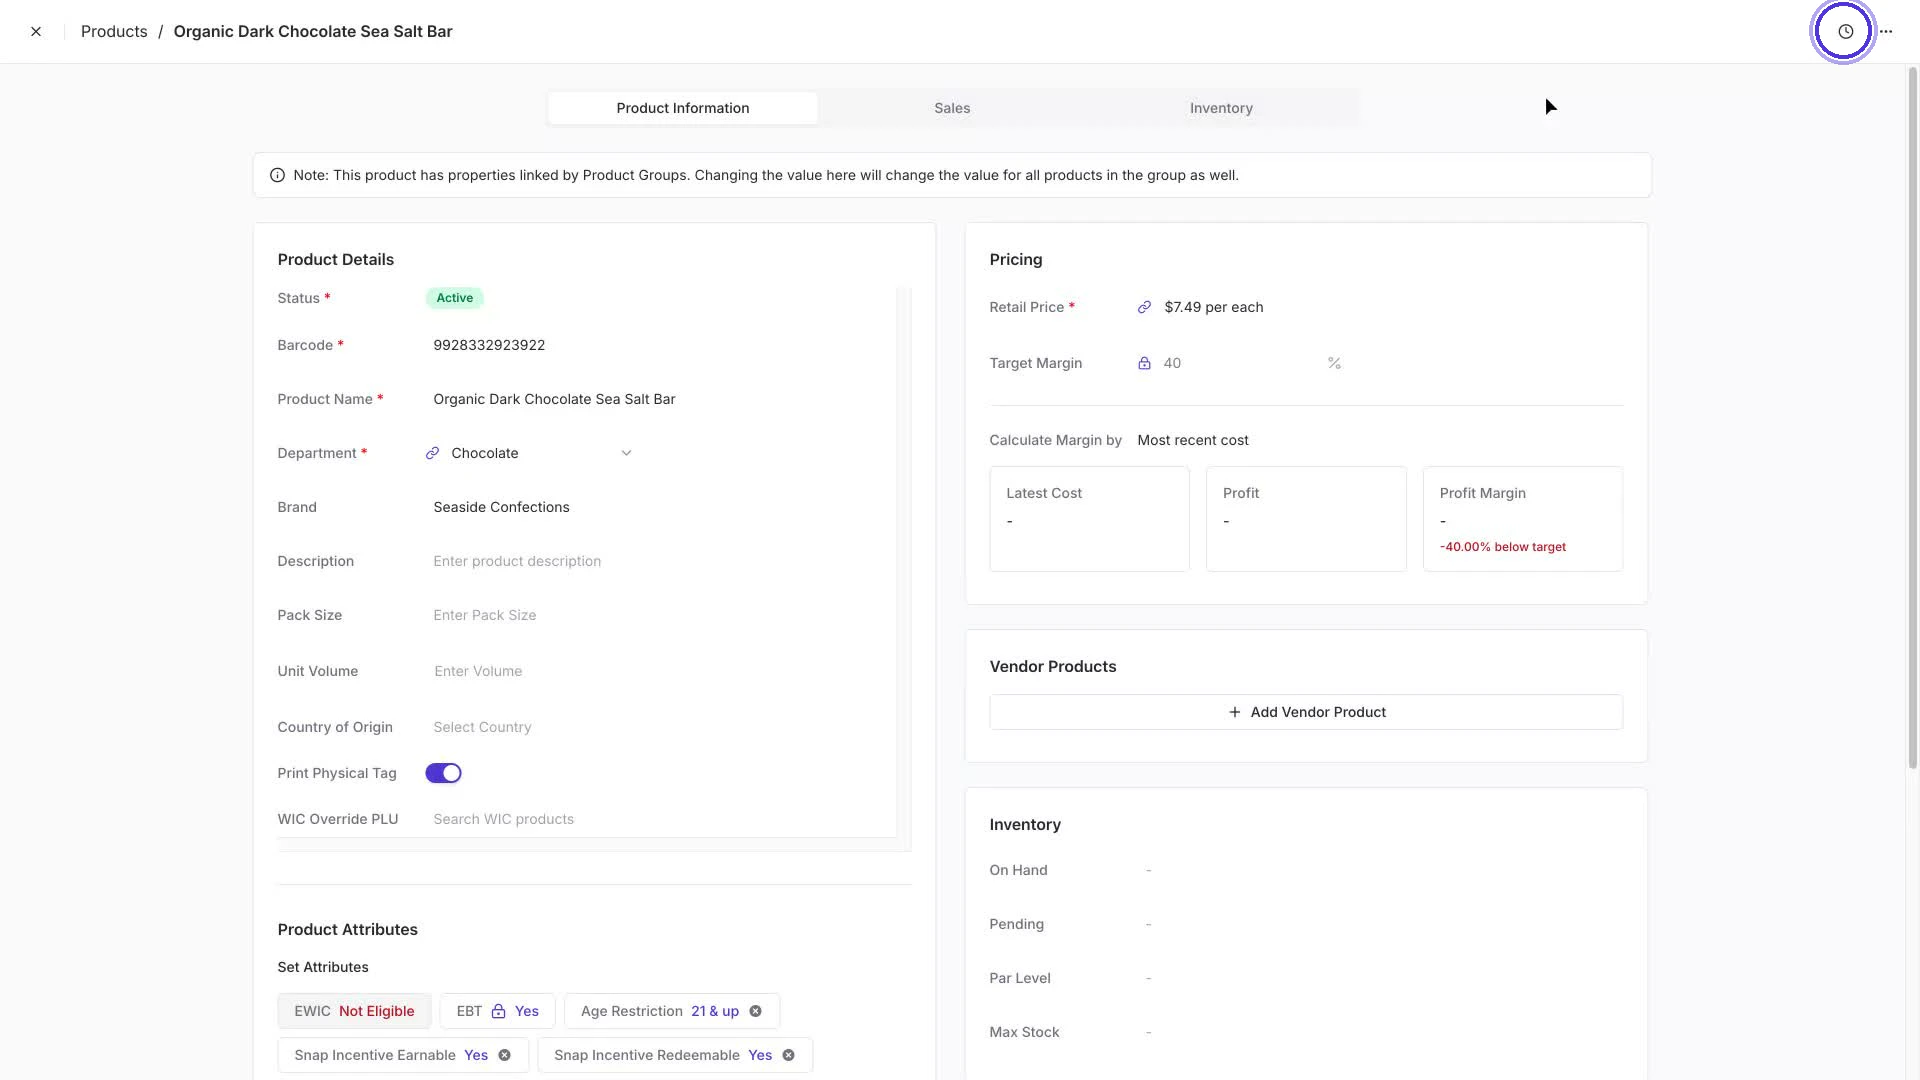Click the Enter product description field
1920x1080 pixels.
click(x=517, y=561)
